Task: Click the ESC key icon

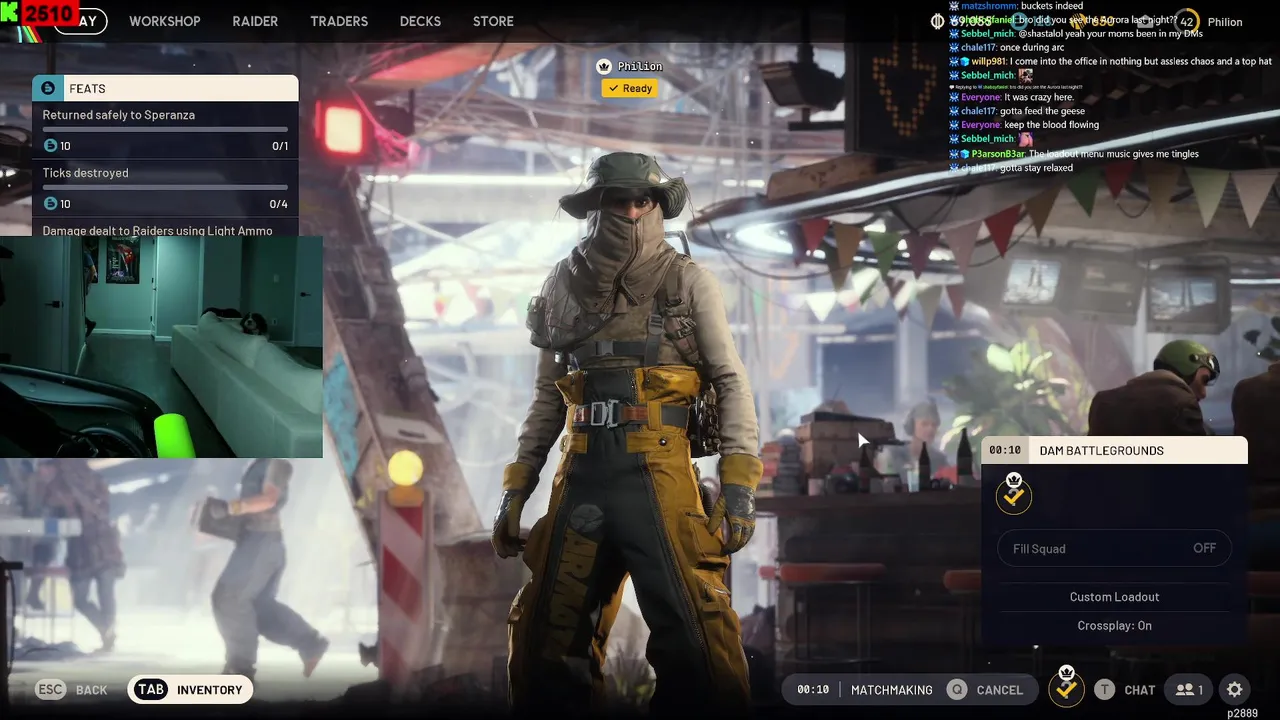Action: tap(52, 689)
